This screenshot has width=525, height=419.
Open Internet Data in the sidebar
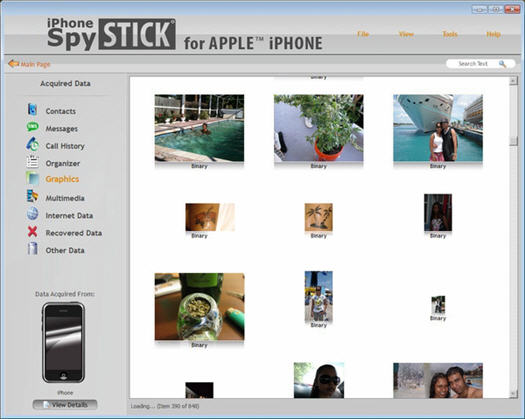[x=69, y=216]
